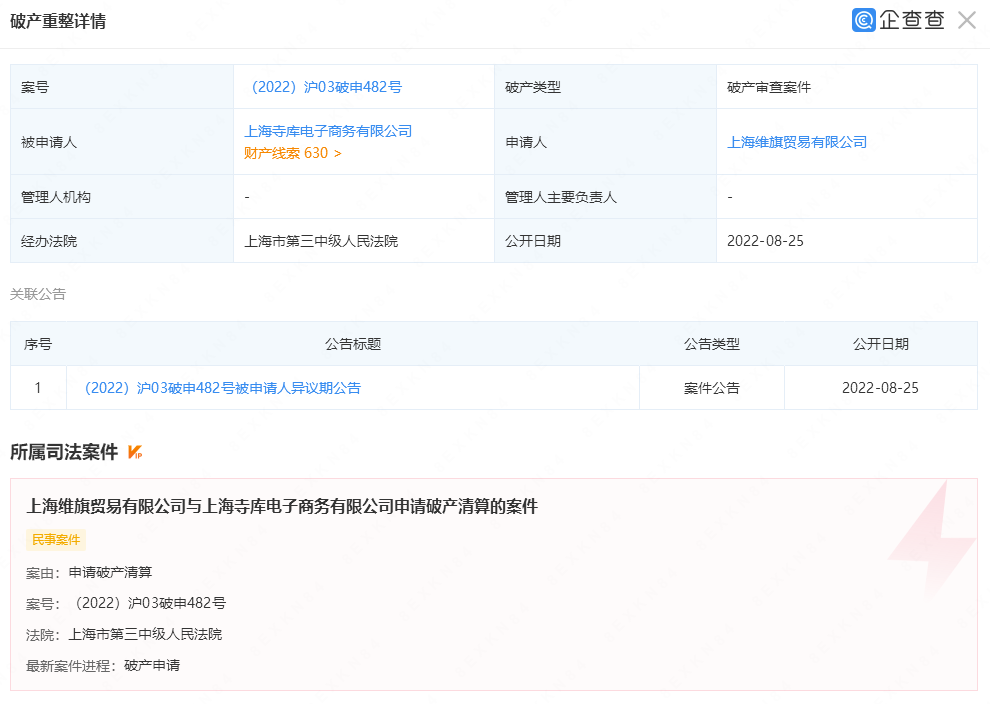
Task: Select 最新案件进程 value 破产申请
Action: pos(152,665)
